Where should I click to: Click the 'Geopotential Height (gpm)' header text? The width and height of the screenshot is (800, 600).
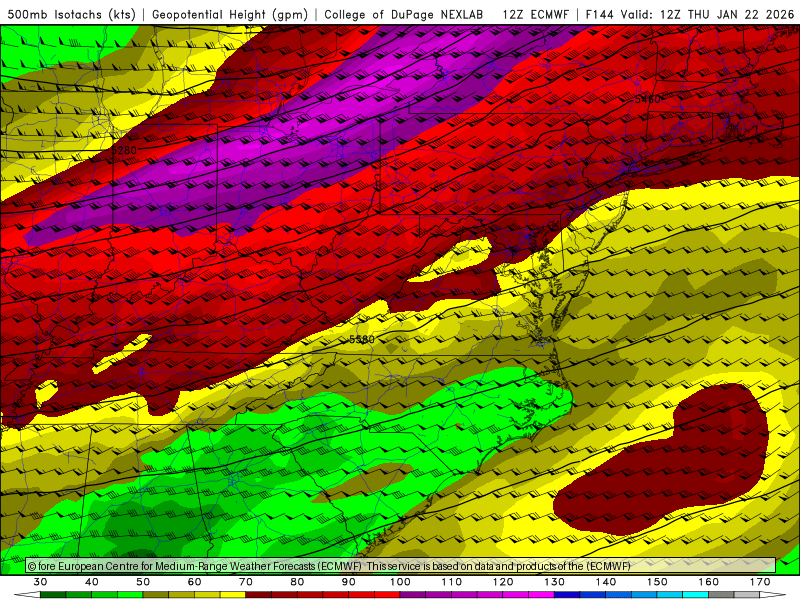click(230, 14)
